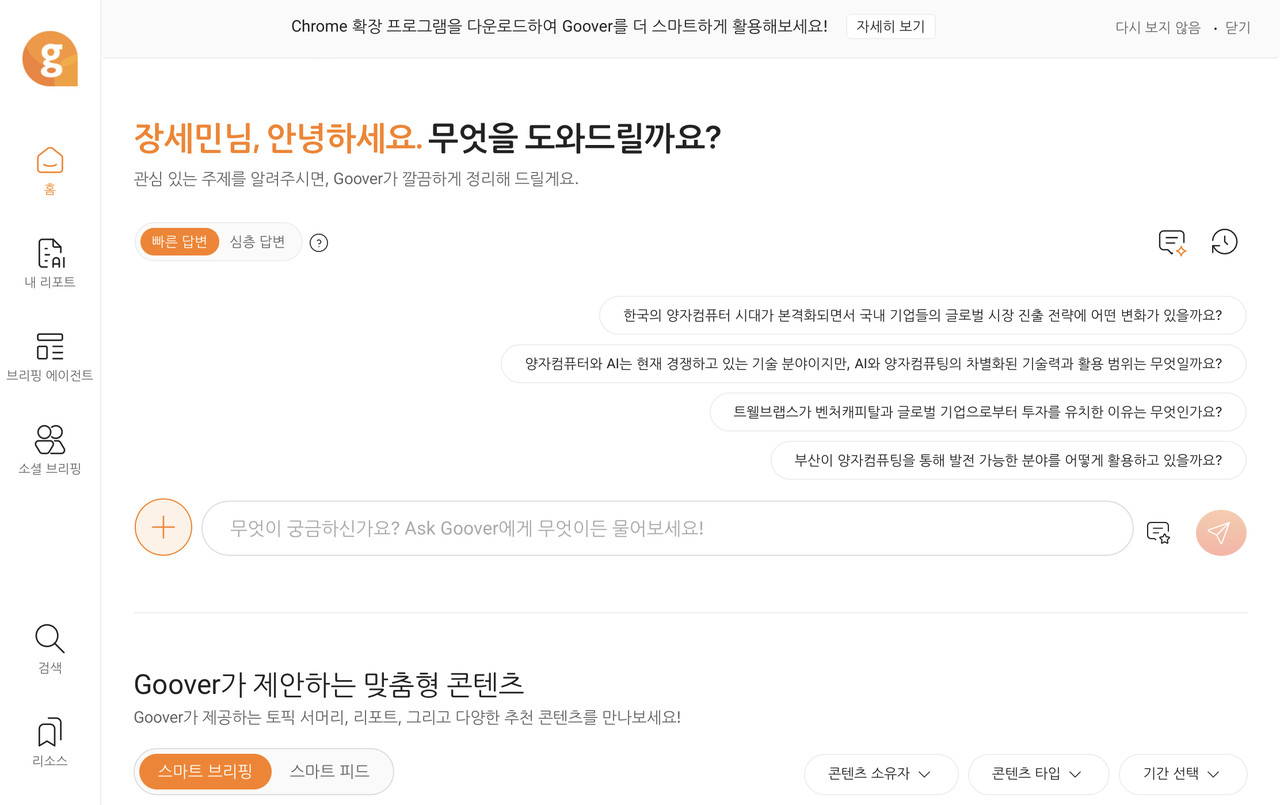This screenshot has height=805, width=1280.
Task: Click 다시 보지 않음 link
Action: 1158,28
